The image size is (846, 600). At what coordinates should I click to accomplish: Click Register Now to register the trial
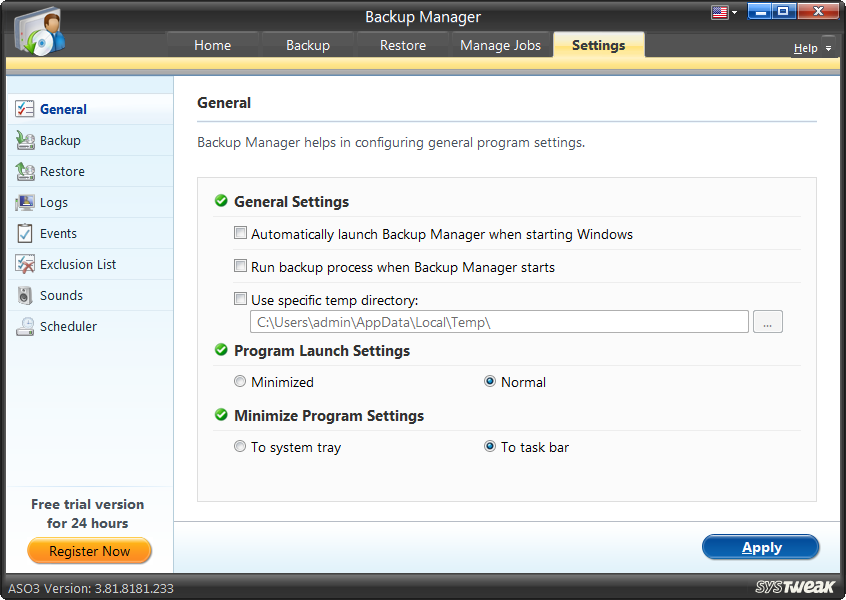[x=89, y=551]
